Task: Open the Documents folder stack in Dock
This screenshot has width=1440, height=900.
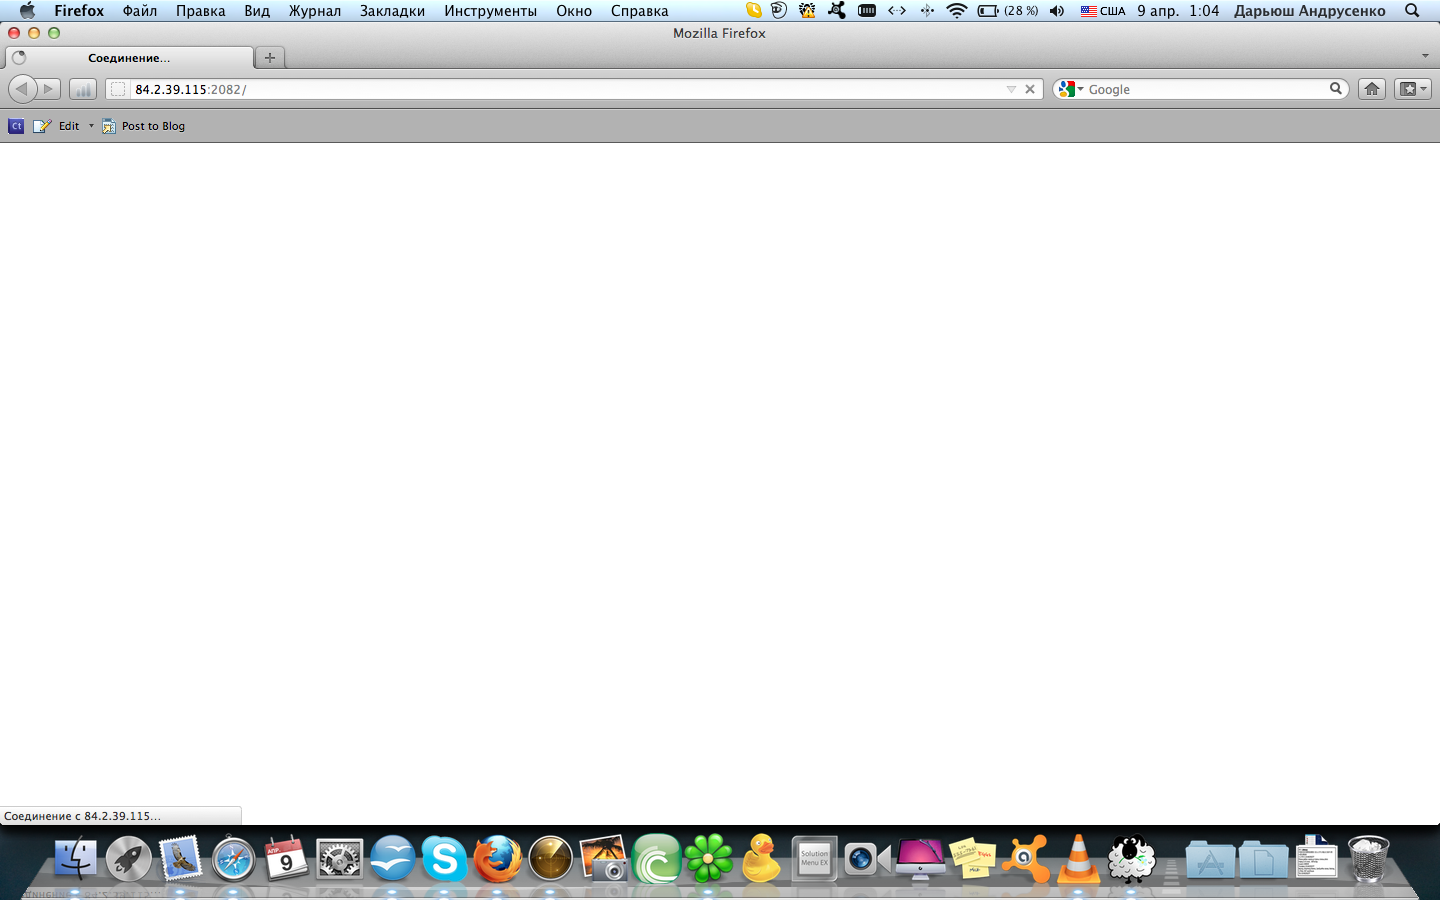Action: [1263, 860]
